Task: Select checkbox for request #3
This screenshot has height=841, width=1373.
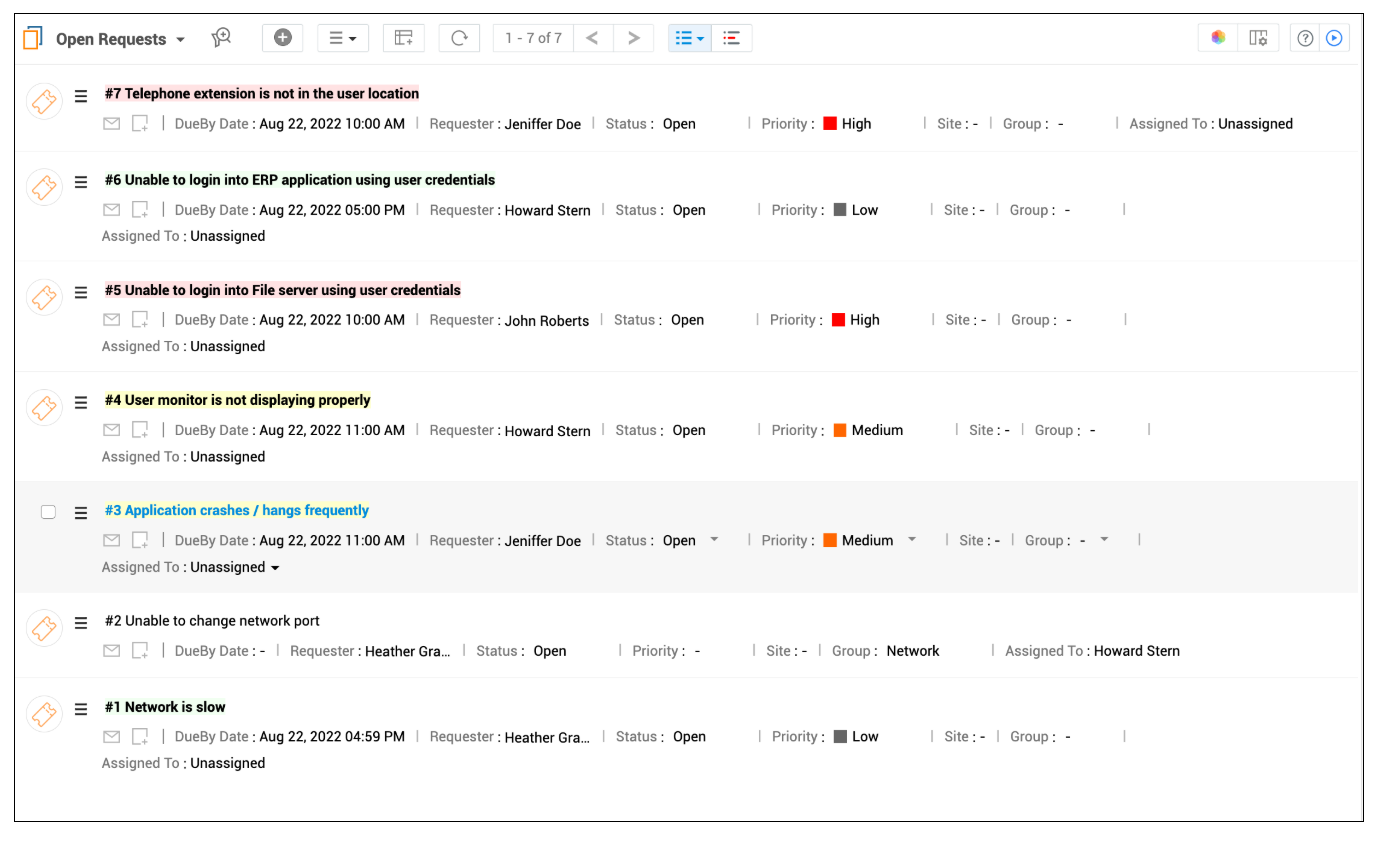Action: (48, 512)
